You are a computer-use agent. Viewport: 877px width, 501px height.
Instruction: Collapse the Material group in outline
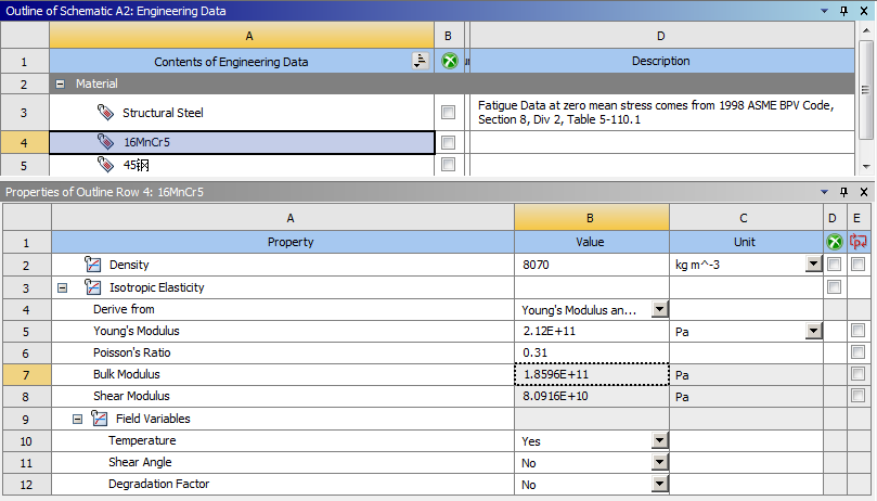pos(60,84)
